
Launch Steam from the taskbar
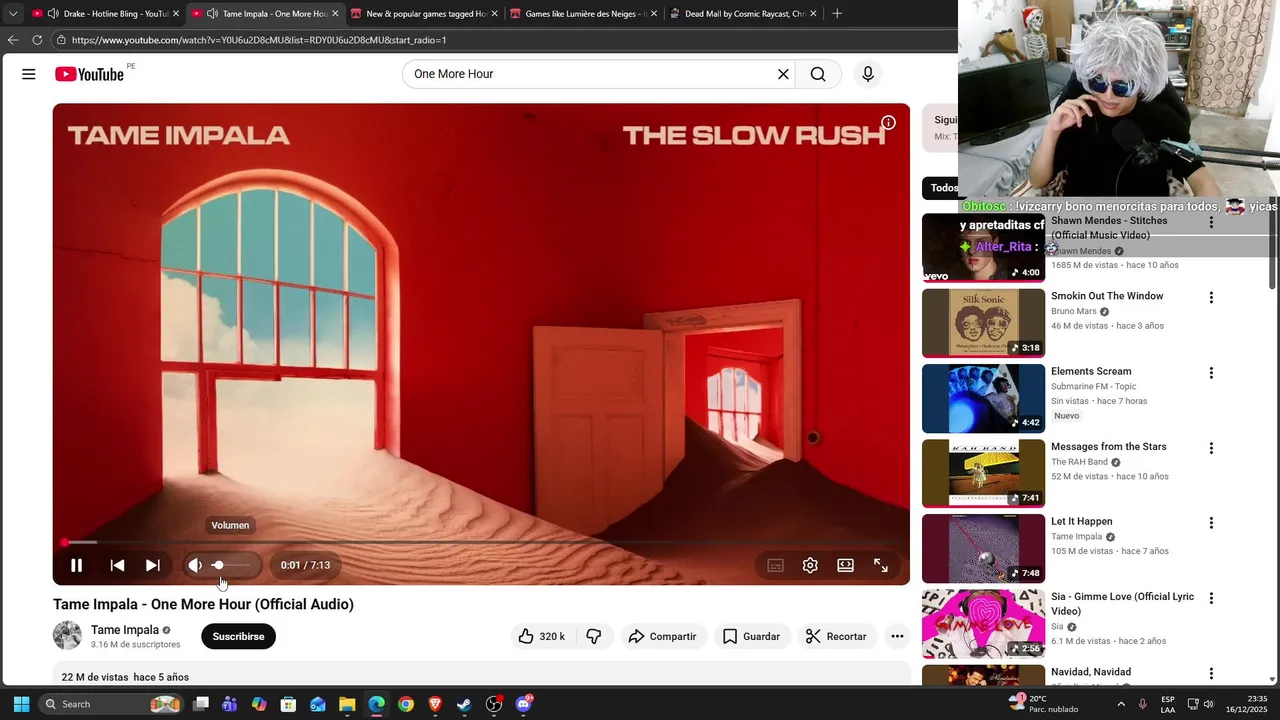pyautogui.click(x=464, y=704)
